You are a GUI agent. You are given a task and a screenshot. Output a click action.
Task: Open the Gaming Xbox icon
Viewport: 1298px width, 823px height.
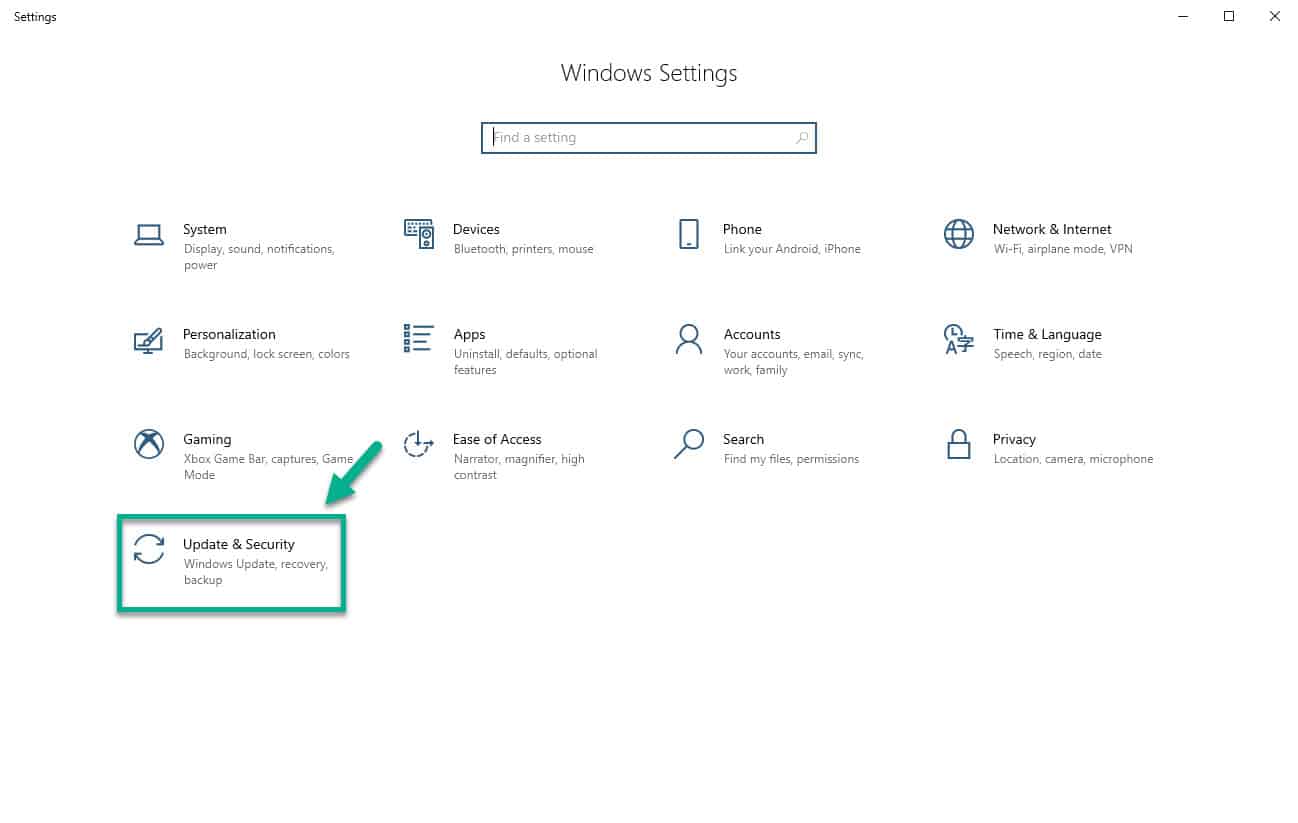tap(149, 444)
